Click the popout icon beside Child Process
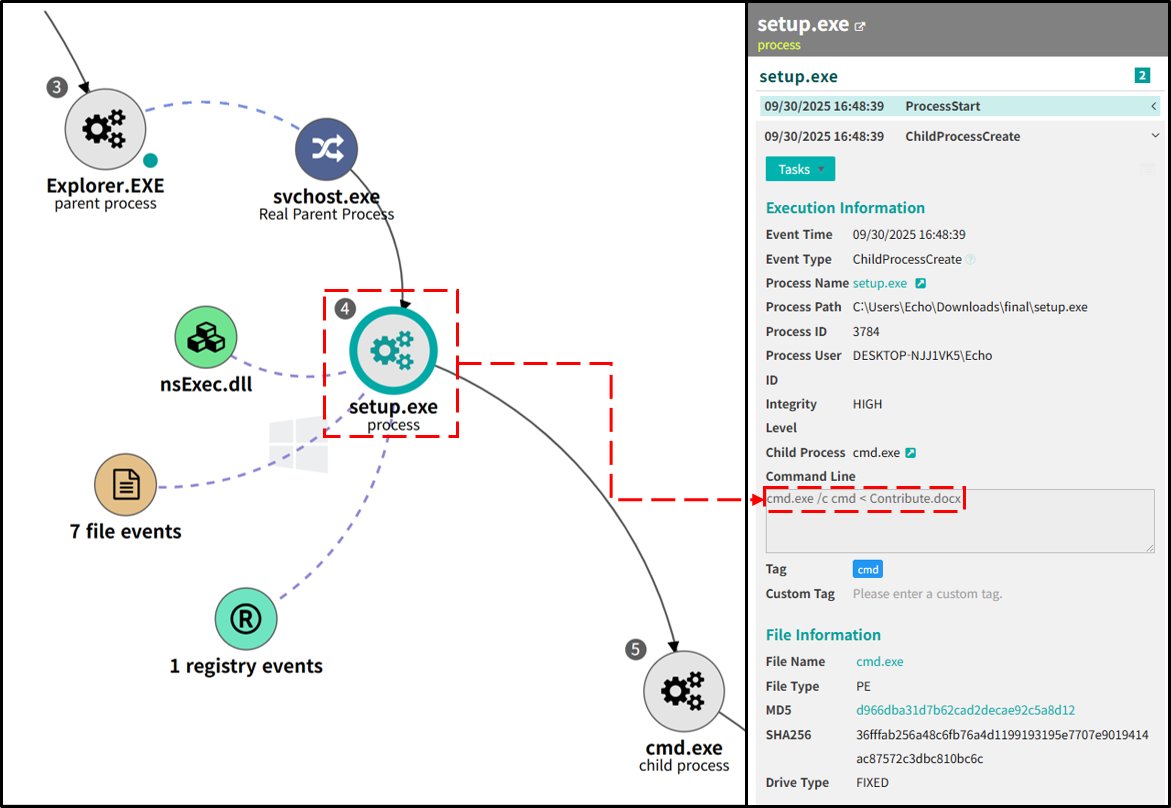The height and width of the screenshot is (808, 1171). [x=910, y=453]
